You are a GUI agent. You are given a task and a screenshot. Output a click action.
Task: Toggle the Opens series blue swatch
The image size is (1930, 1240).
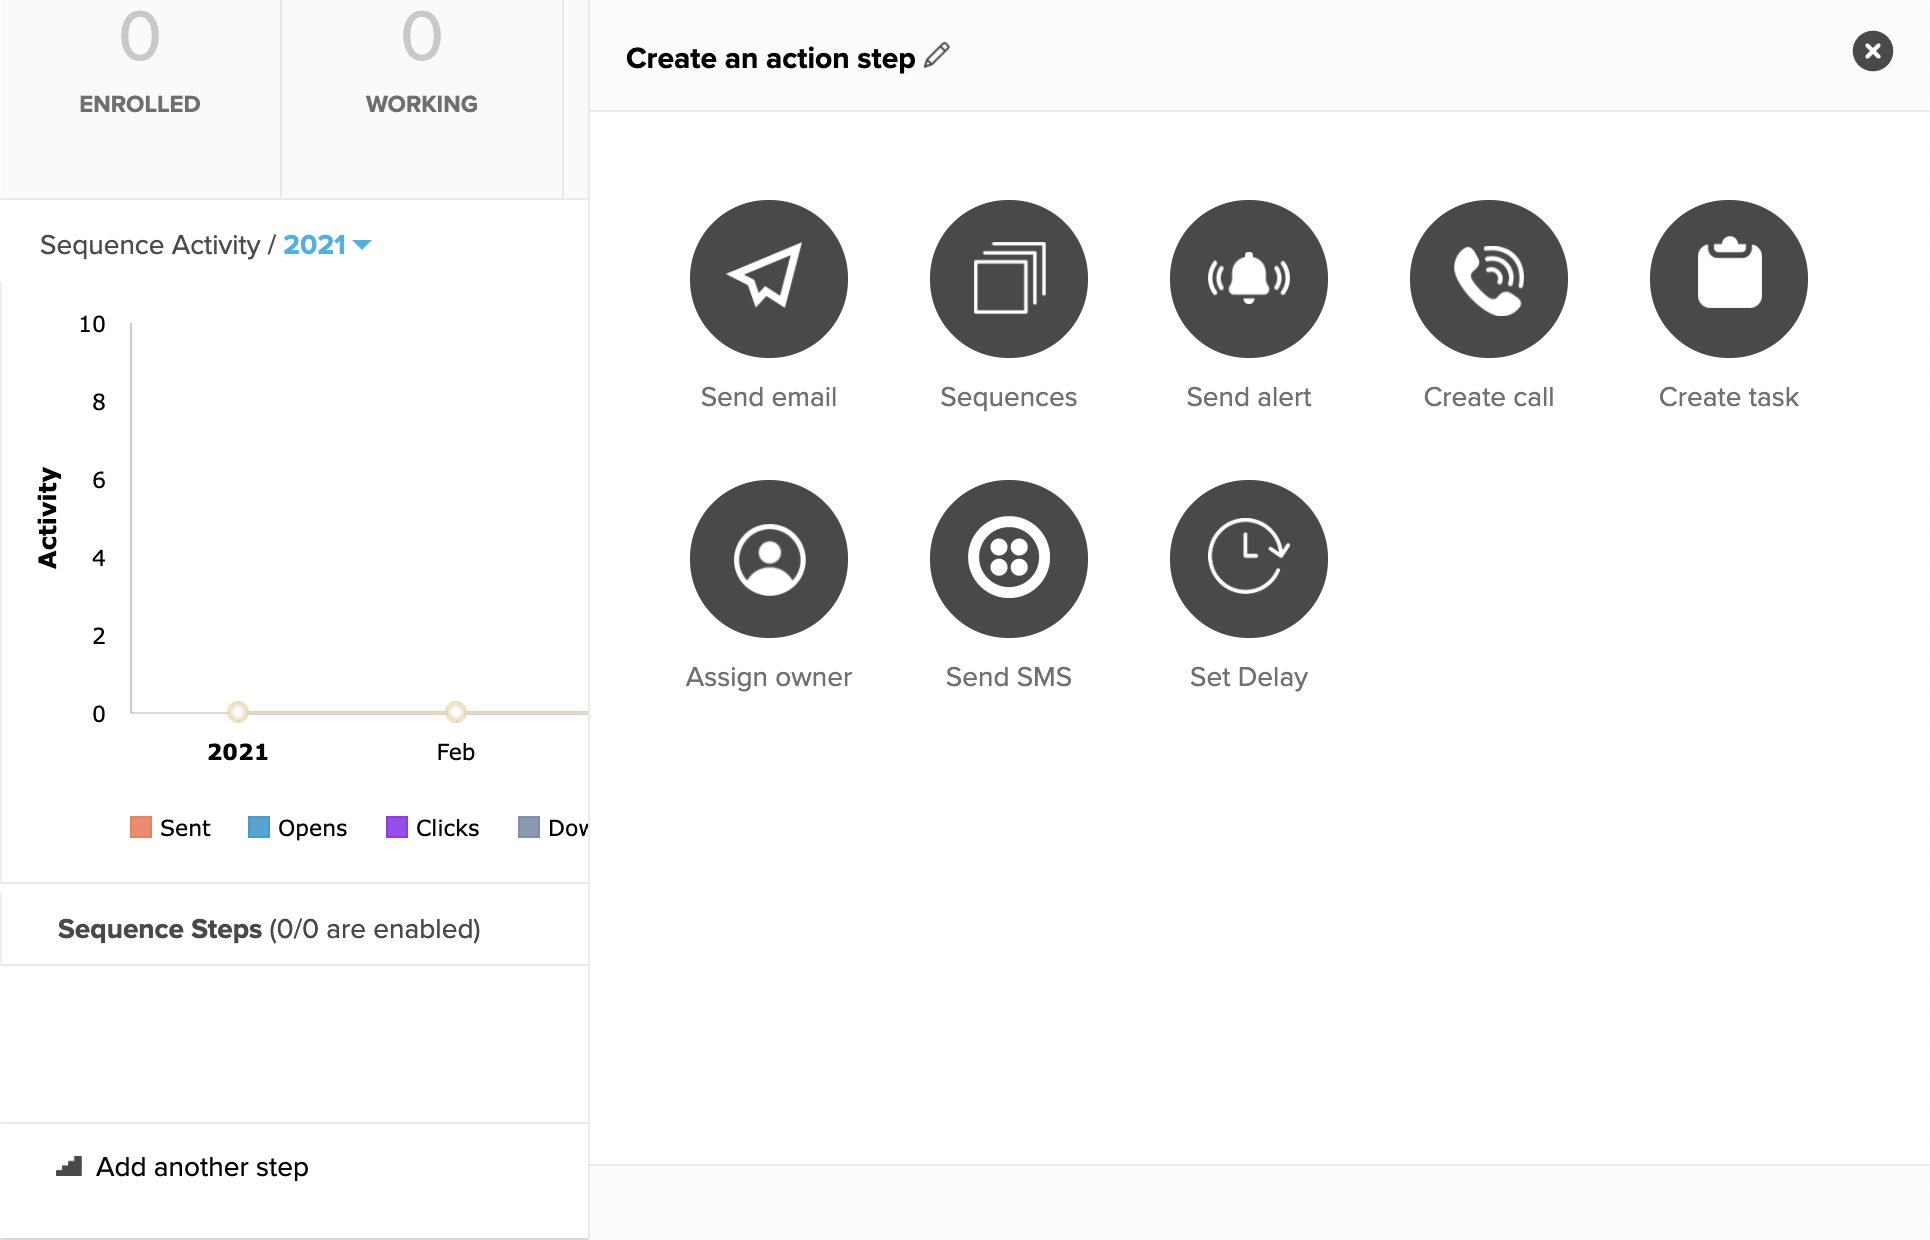[x=259, y=827]
